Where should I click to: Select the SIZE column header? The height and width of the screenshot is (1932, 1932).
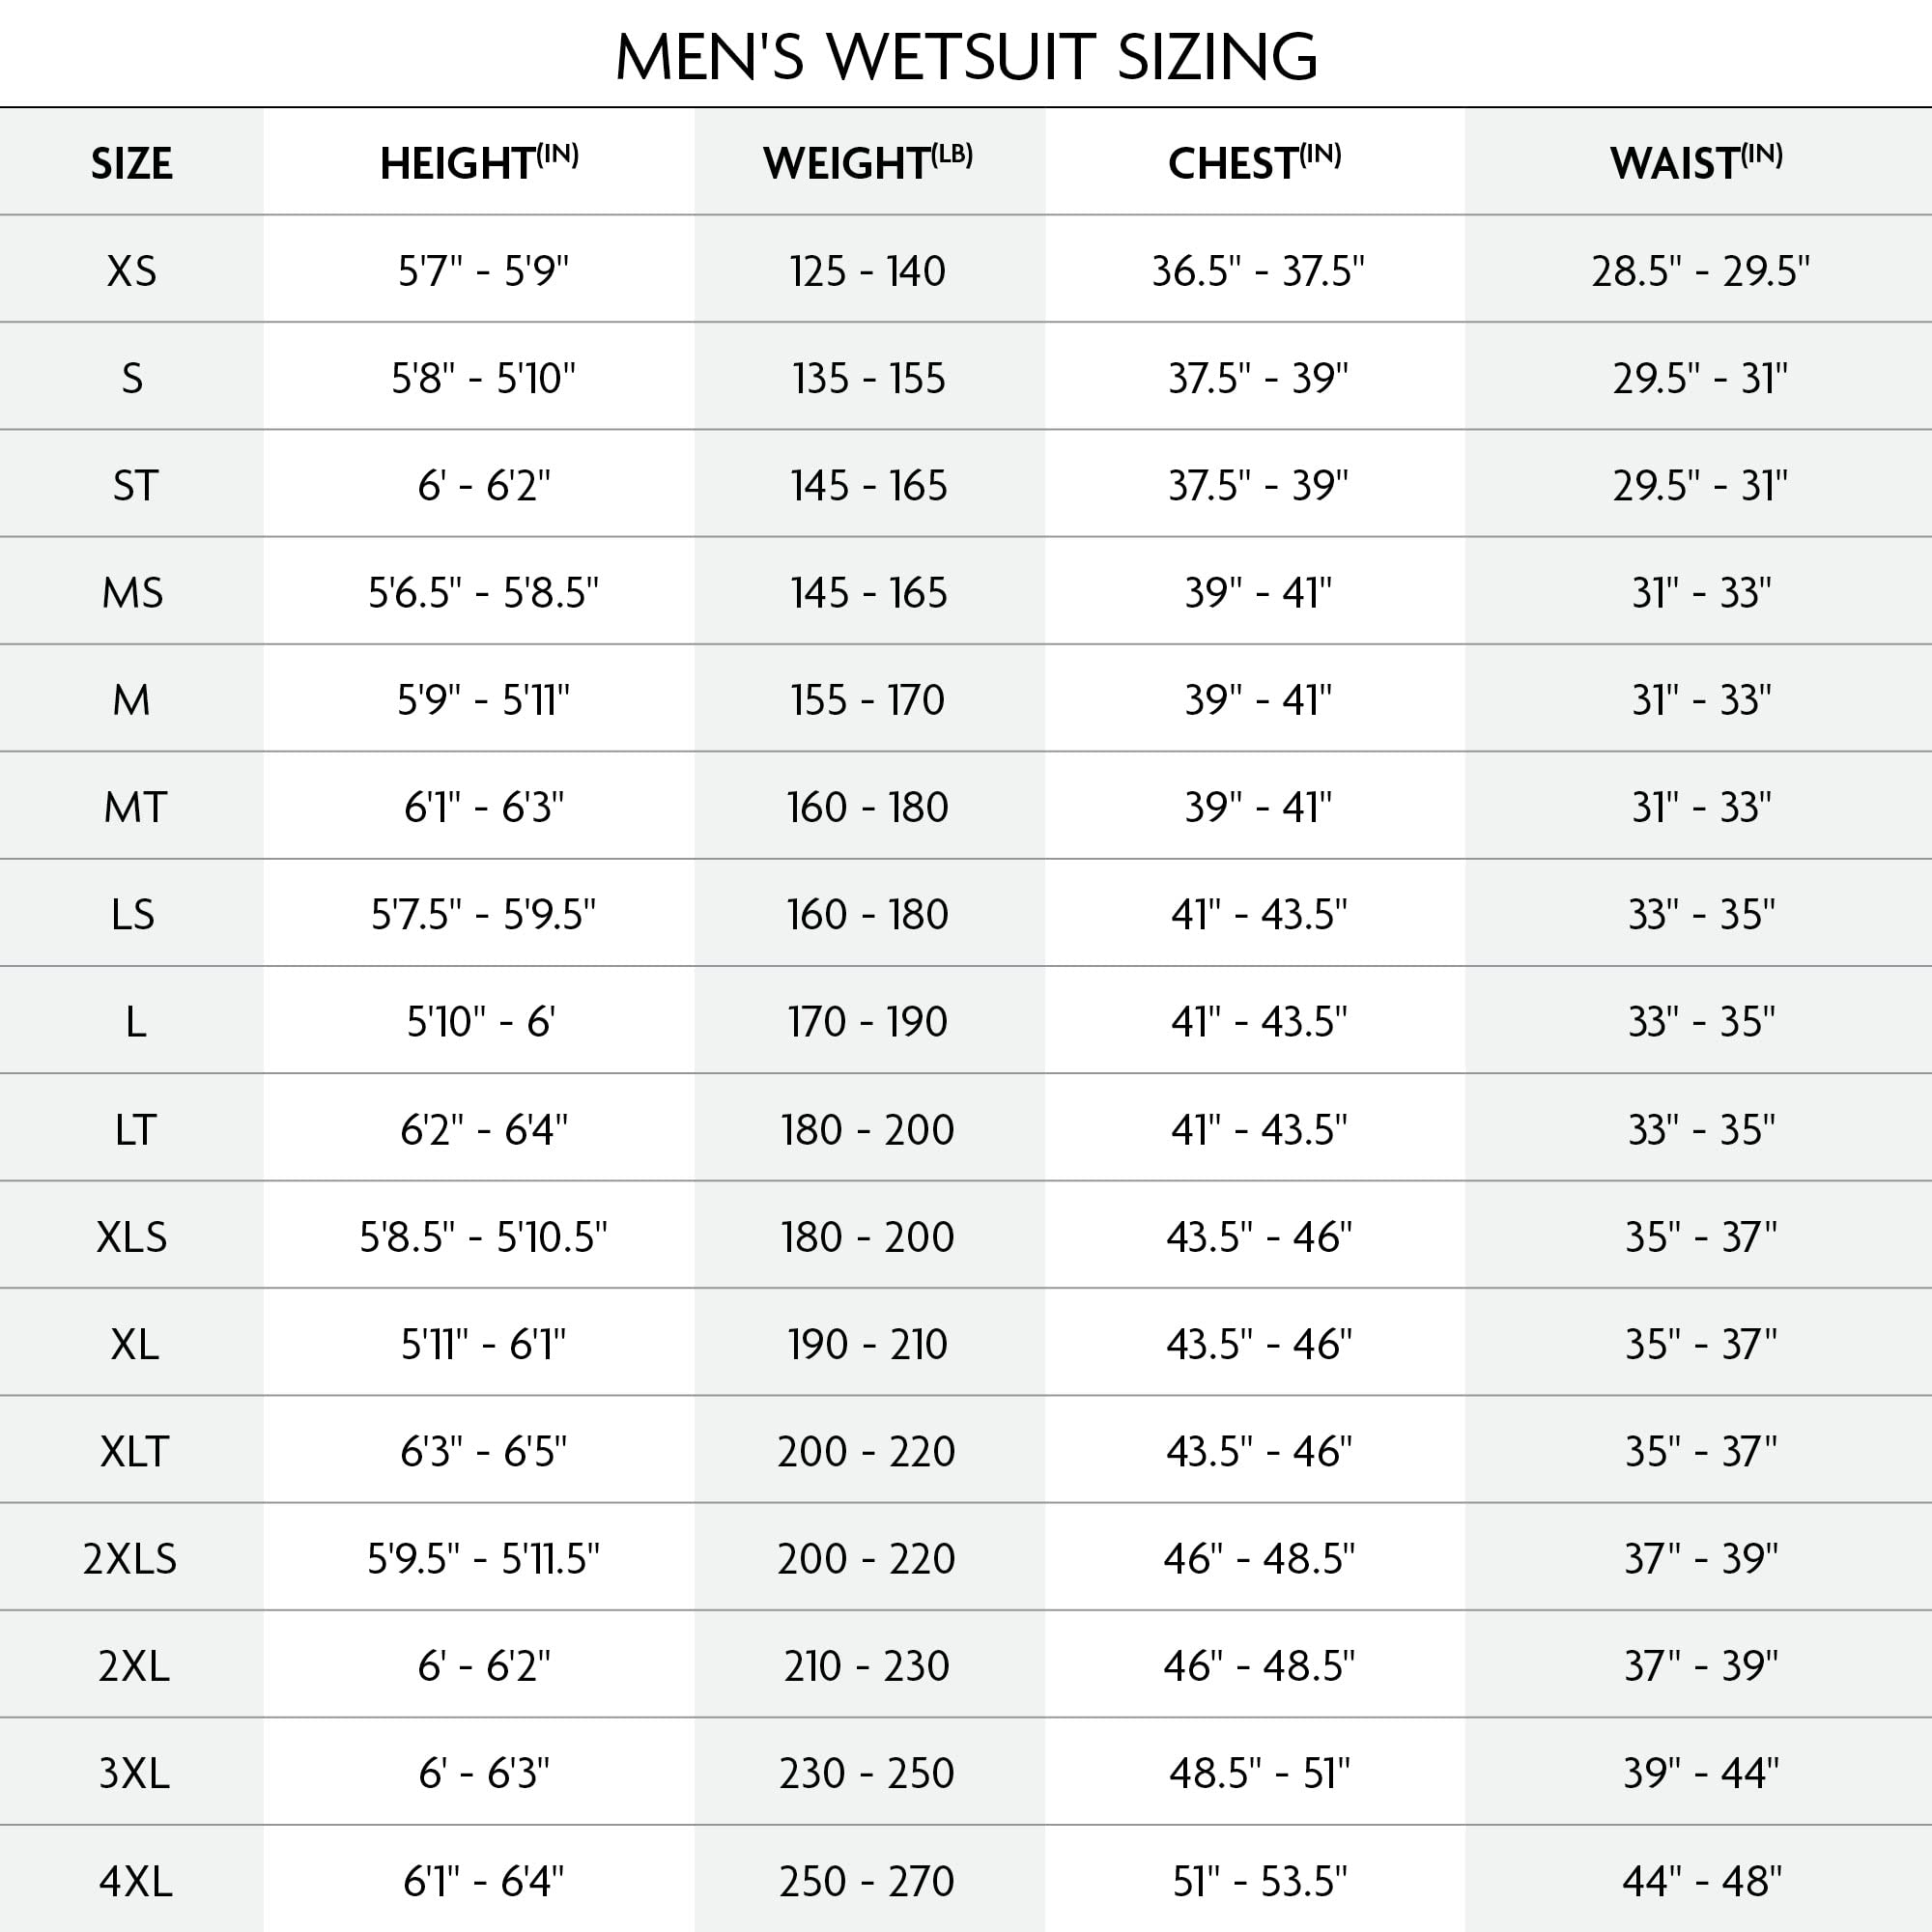point(132,163)
